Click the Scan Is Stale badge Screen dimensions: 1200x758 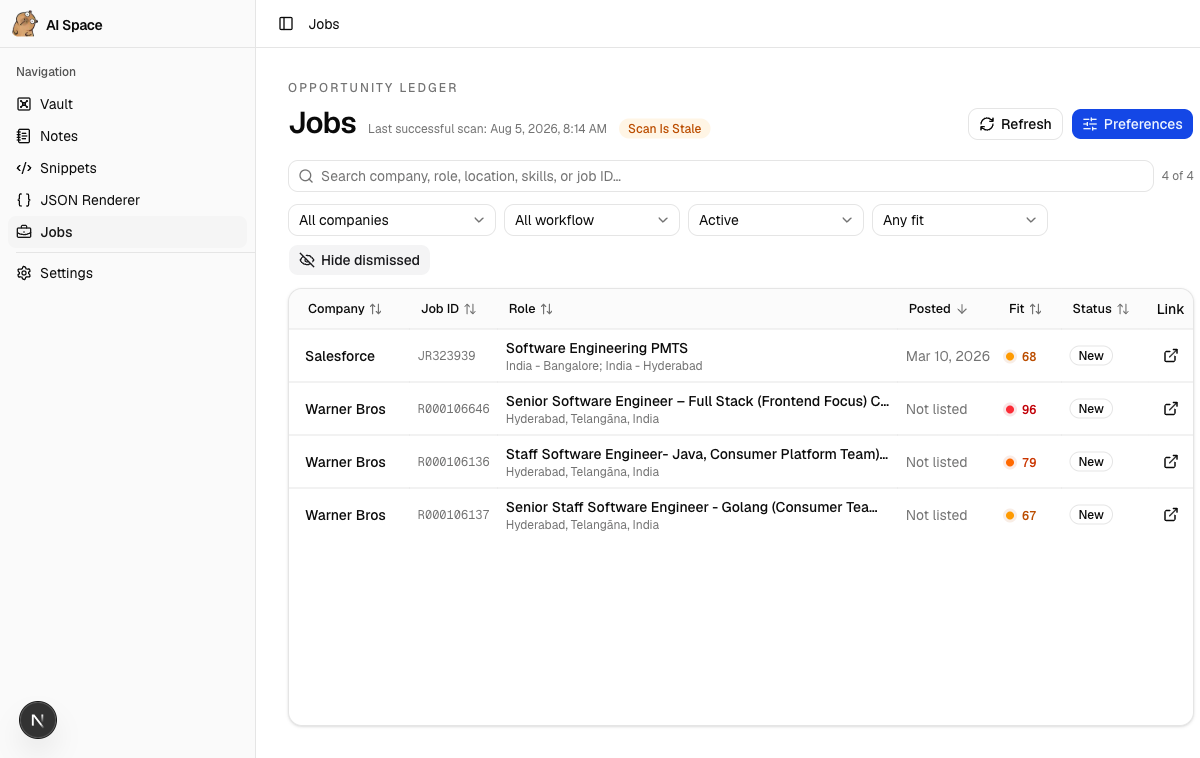pyautogui.click(x=664, y=129)
